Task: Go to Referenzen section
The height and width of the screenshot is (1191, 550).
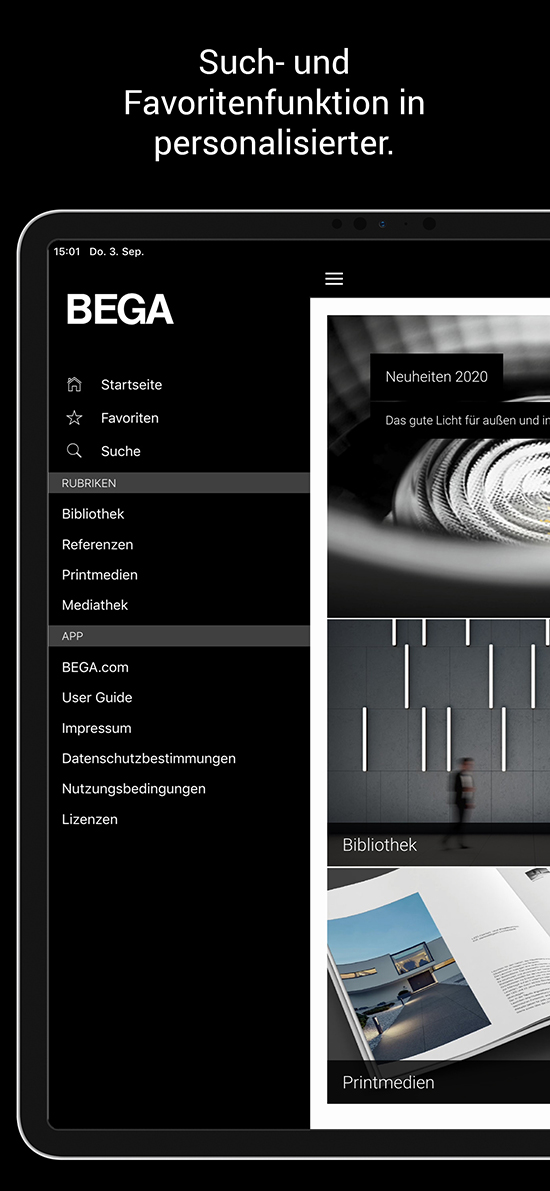Action: 97,545
